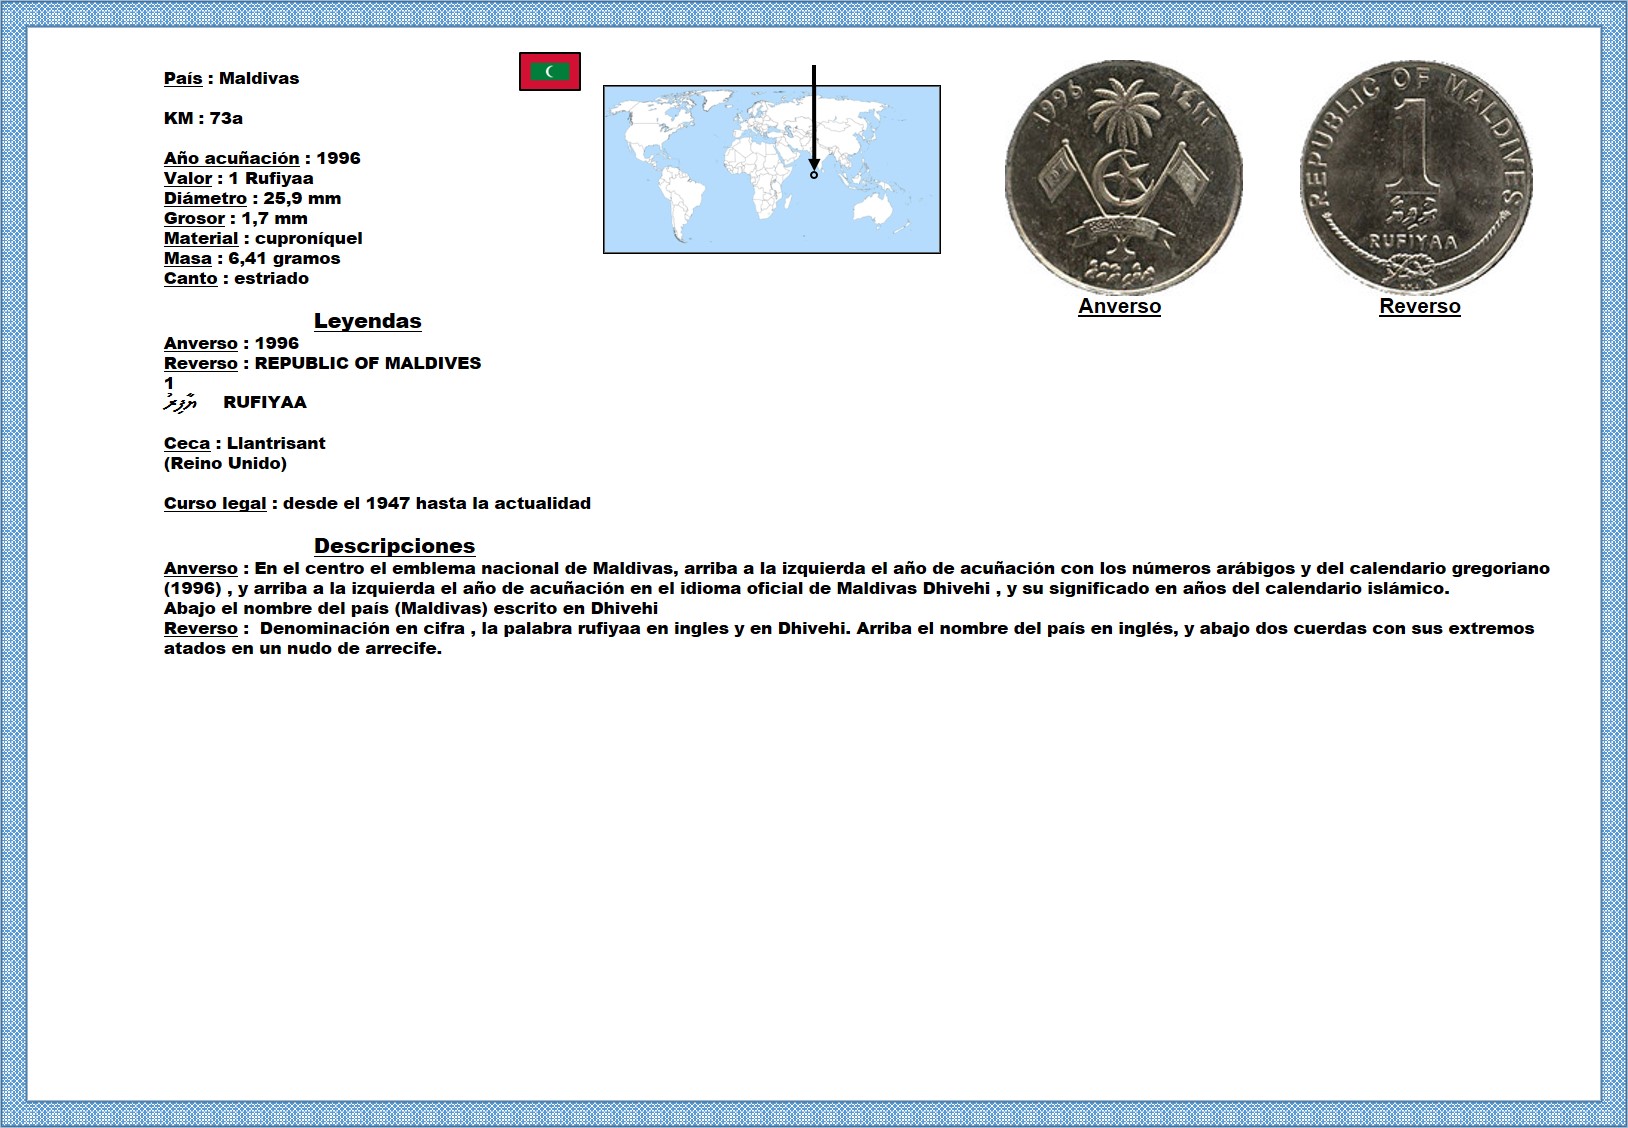Click 'Maldivas' country value
Image resolution: width=1628 pixels, height=1128 pixels.
[259, 78]
